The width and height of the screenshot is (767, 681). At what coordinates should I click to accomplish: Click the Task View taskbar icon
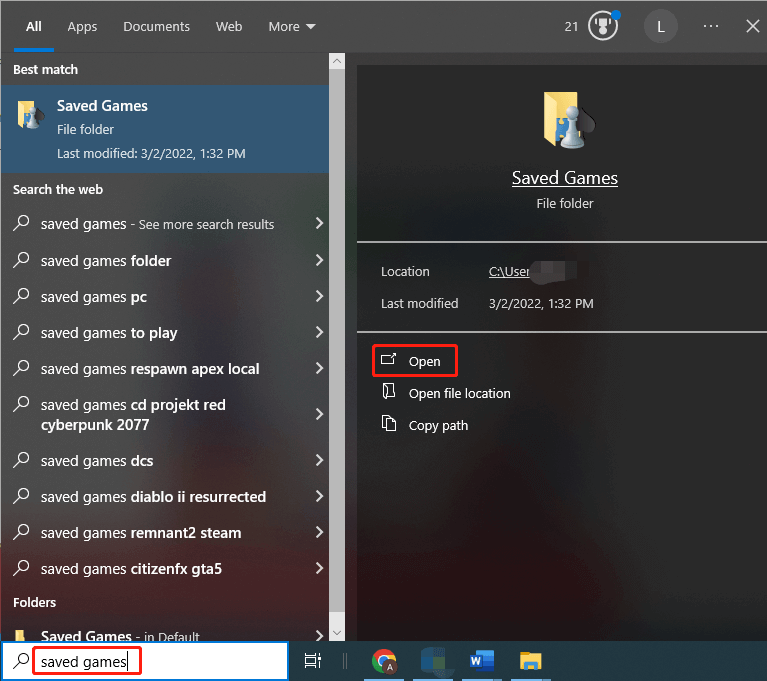tap(313, 660)
